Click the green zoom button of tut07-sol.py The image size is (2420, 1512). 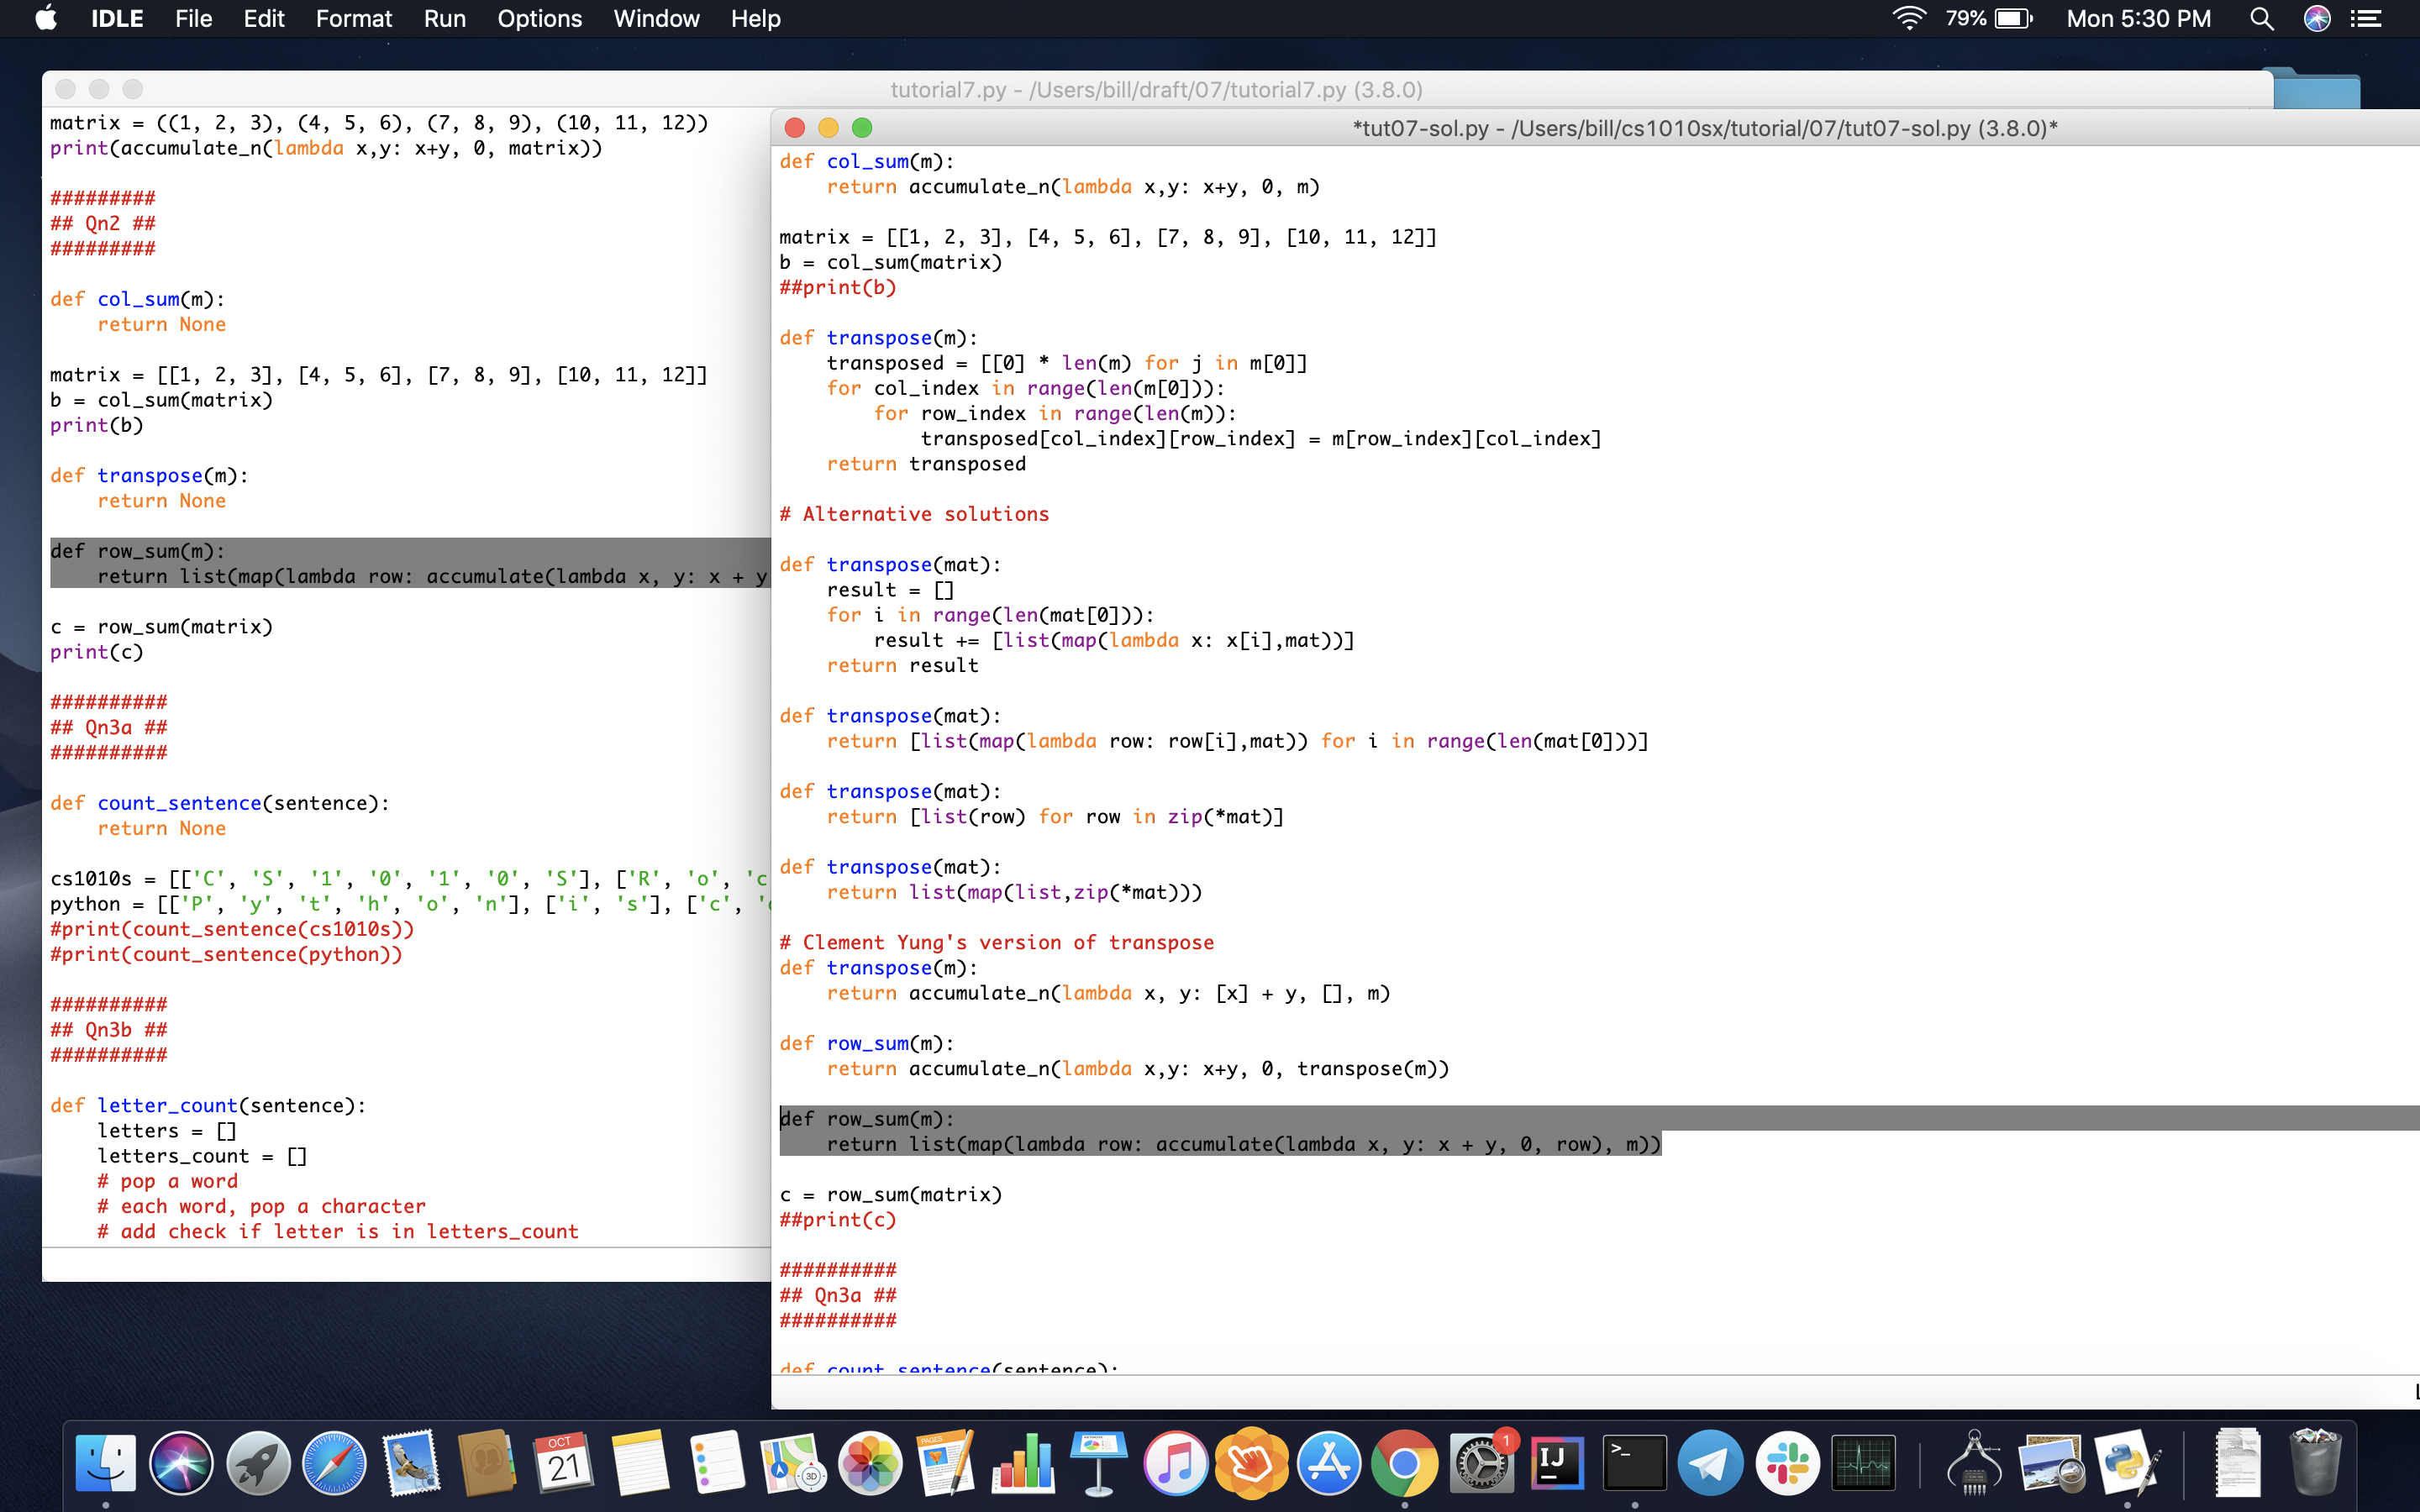click(862, 128)
